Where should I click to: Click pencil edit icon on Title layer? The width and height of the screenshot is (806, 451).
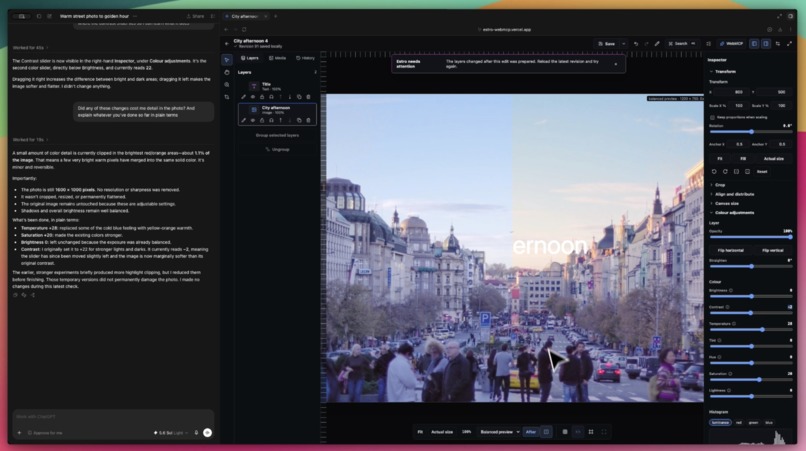[x=244, y=97]
